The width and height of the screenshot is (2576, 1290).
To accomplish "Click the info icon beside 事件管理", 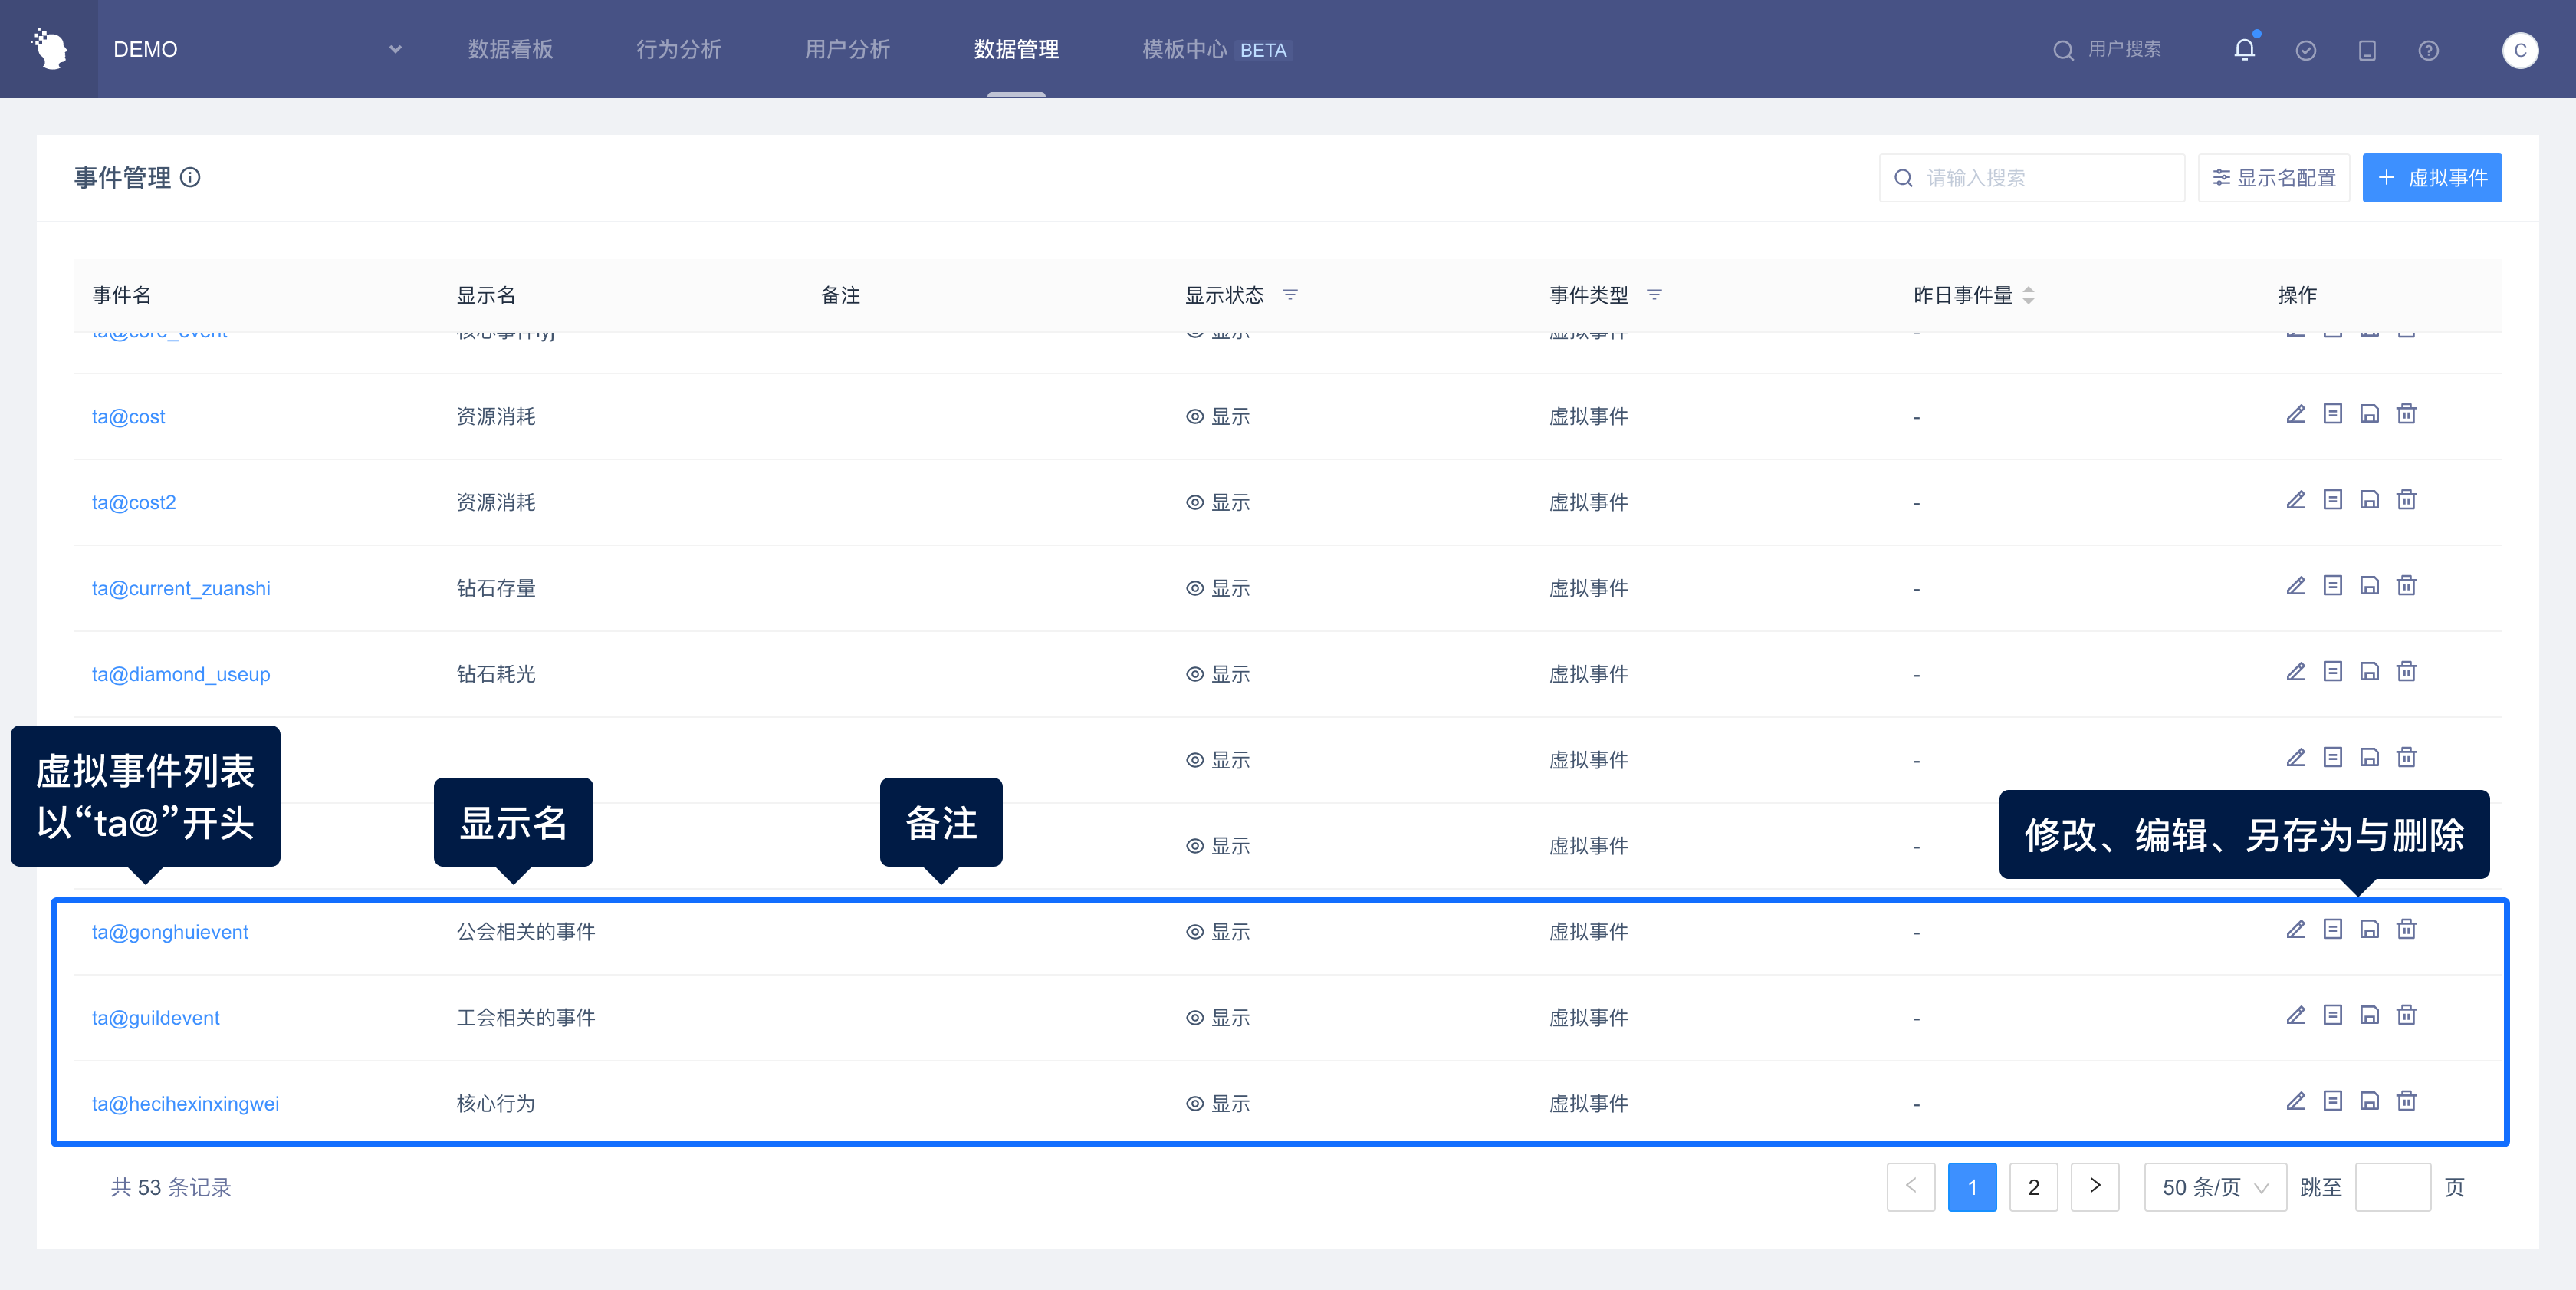I will pyautogui.click(x=190, y=178).
